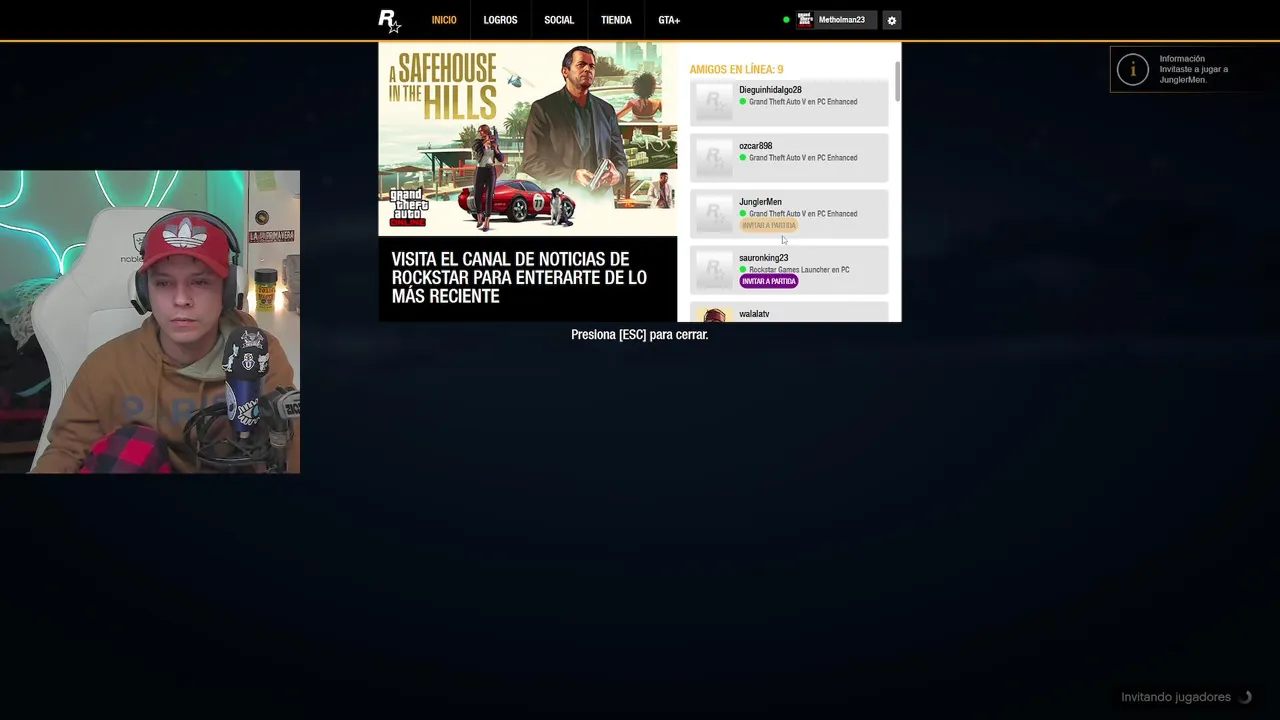Screen dimensions: 1280x720
Task: Click the Invitaste a jugar a JunglerMen notification
Action: coord(1194,69)
